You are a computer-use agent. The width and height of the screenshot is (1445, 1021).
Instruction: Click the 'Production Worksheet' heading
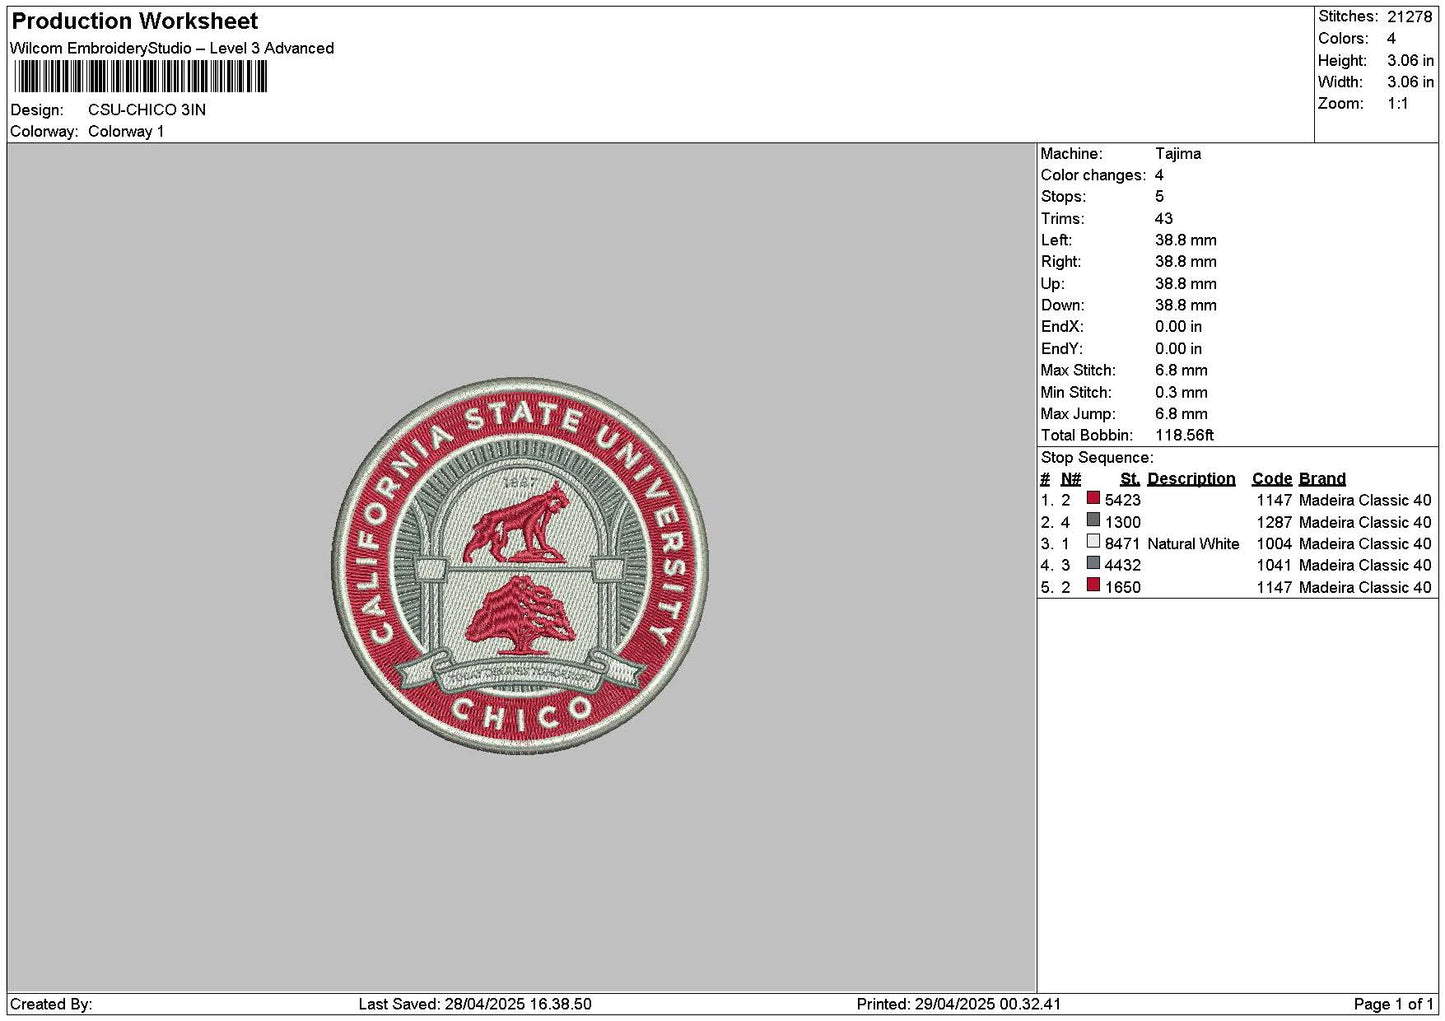[x=135, y=21]
